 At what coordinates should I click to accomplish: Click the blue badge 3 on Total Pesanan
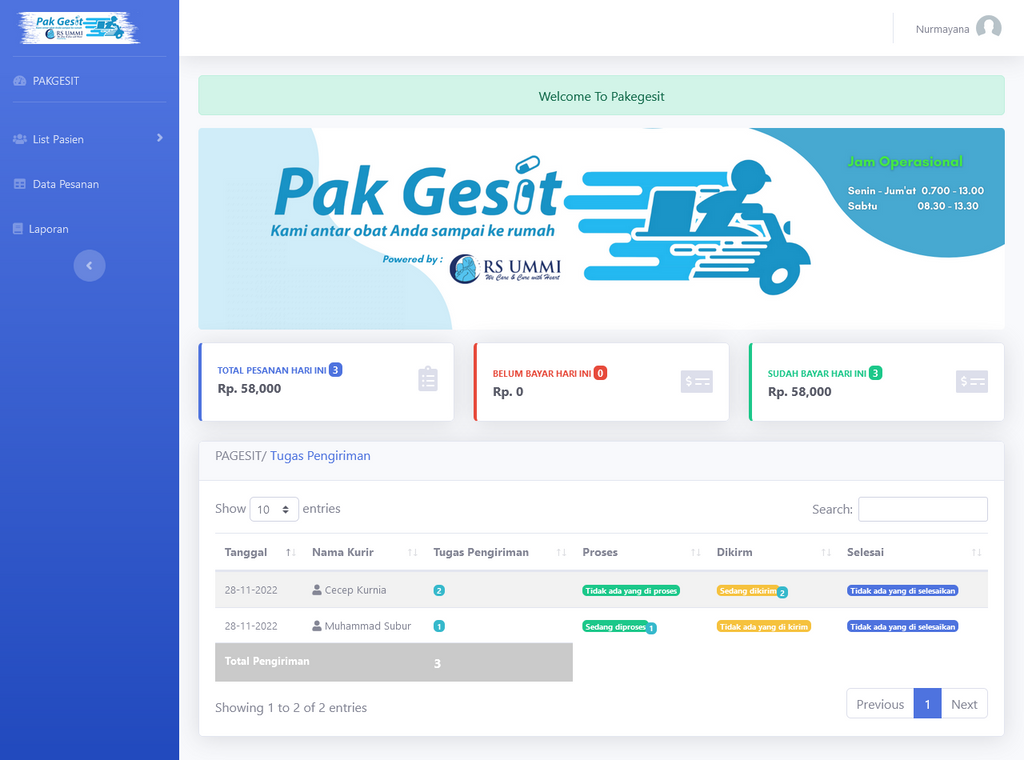[336, 370]
